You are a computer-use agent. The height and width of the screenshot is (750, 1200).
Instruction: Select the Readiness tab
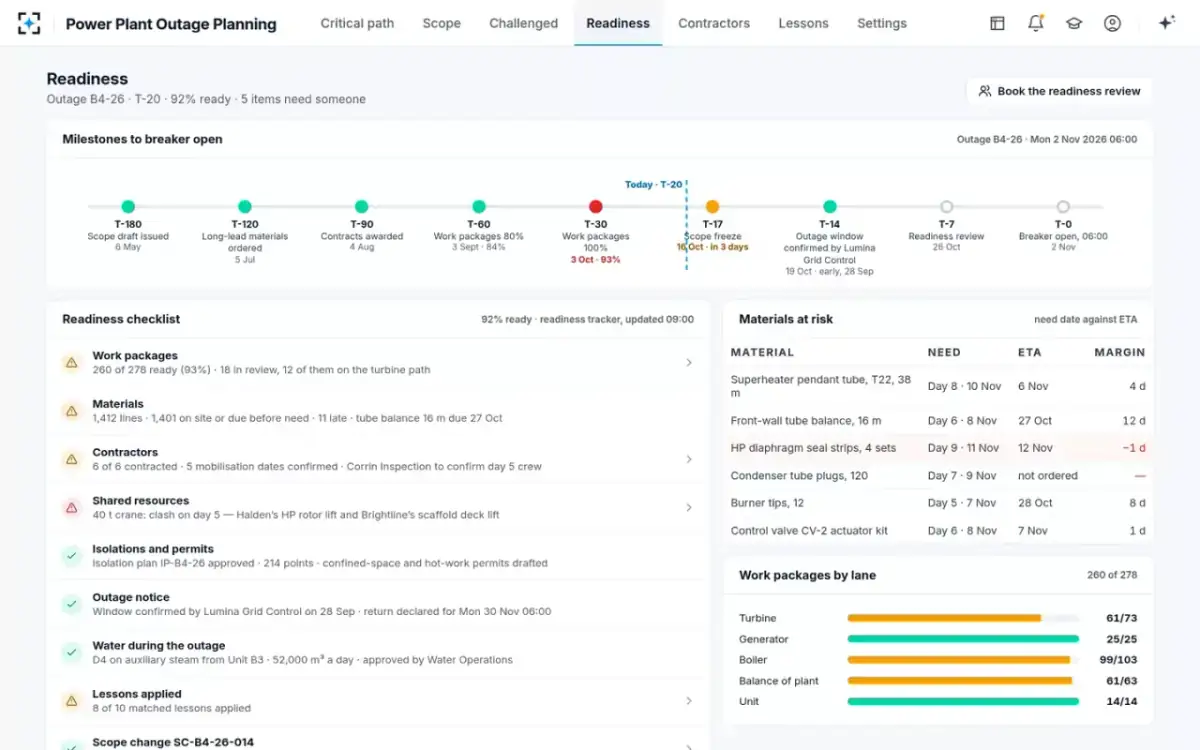click(618, 23)
